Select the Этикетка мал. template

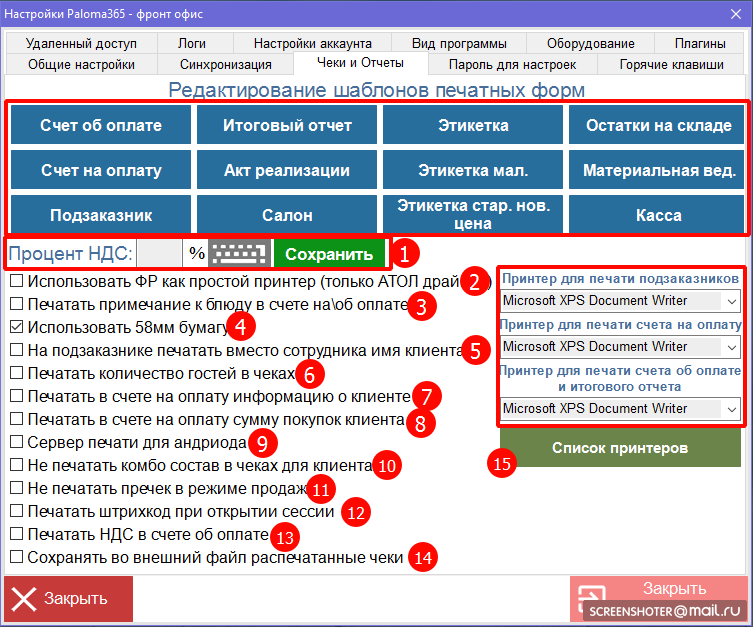(x=473, y=170)
